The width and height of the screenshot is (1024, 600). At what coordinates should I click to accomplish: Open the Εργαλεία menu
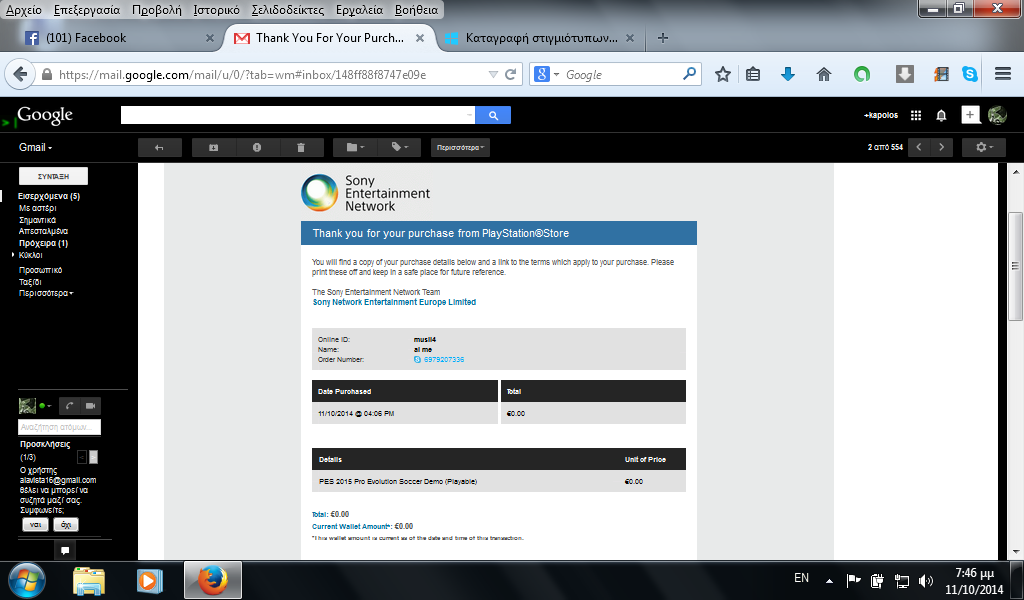point(360,10)
